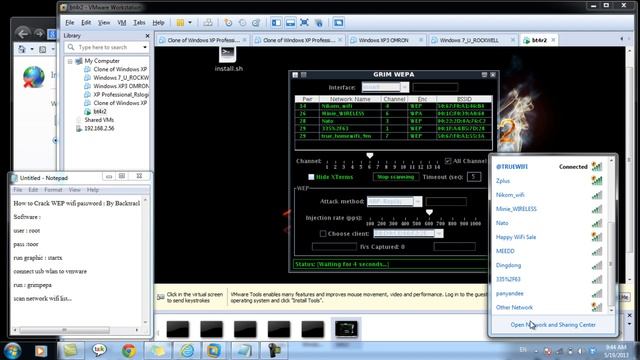This screenshot has width=640, height=360.
Task: Collapse the My Computer tree node
Action: tap(70, 61)
